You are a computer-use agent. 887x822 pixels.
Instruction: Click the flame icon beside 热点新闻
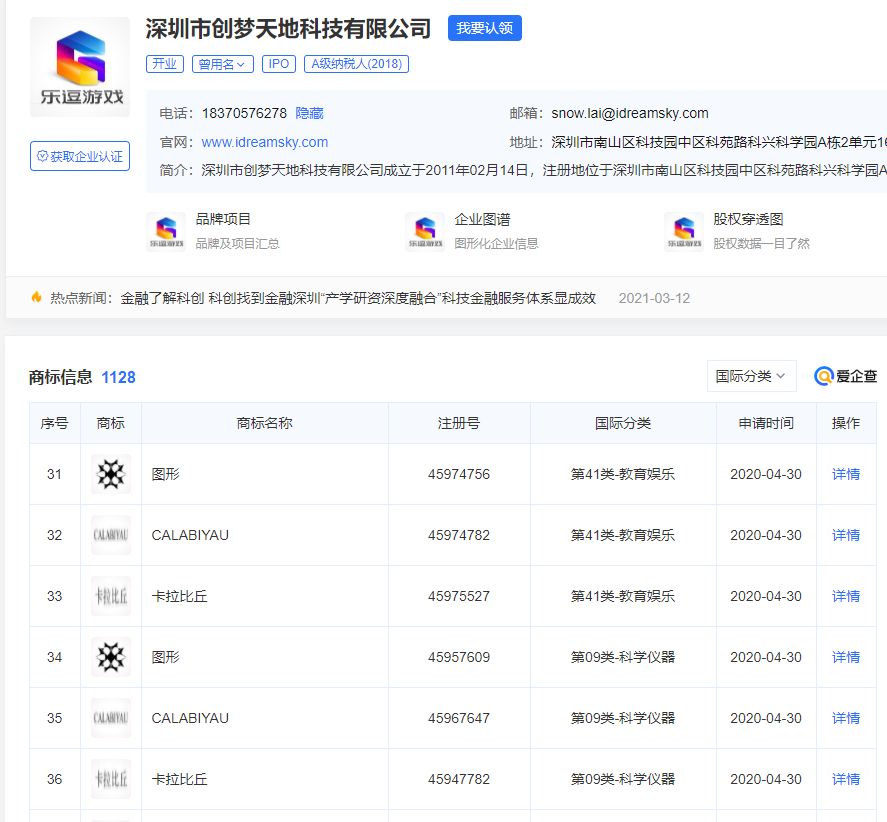click(36, 298)
